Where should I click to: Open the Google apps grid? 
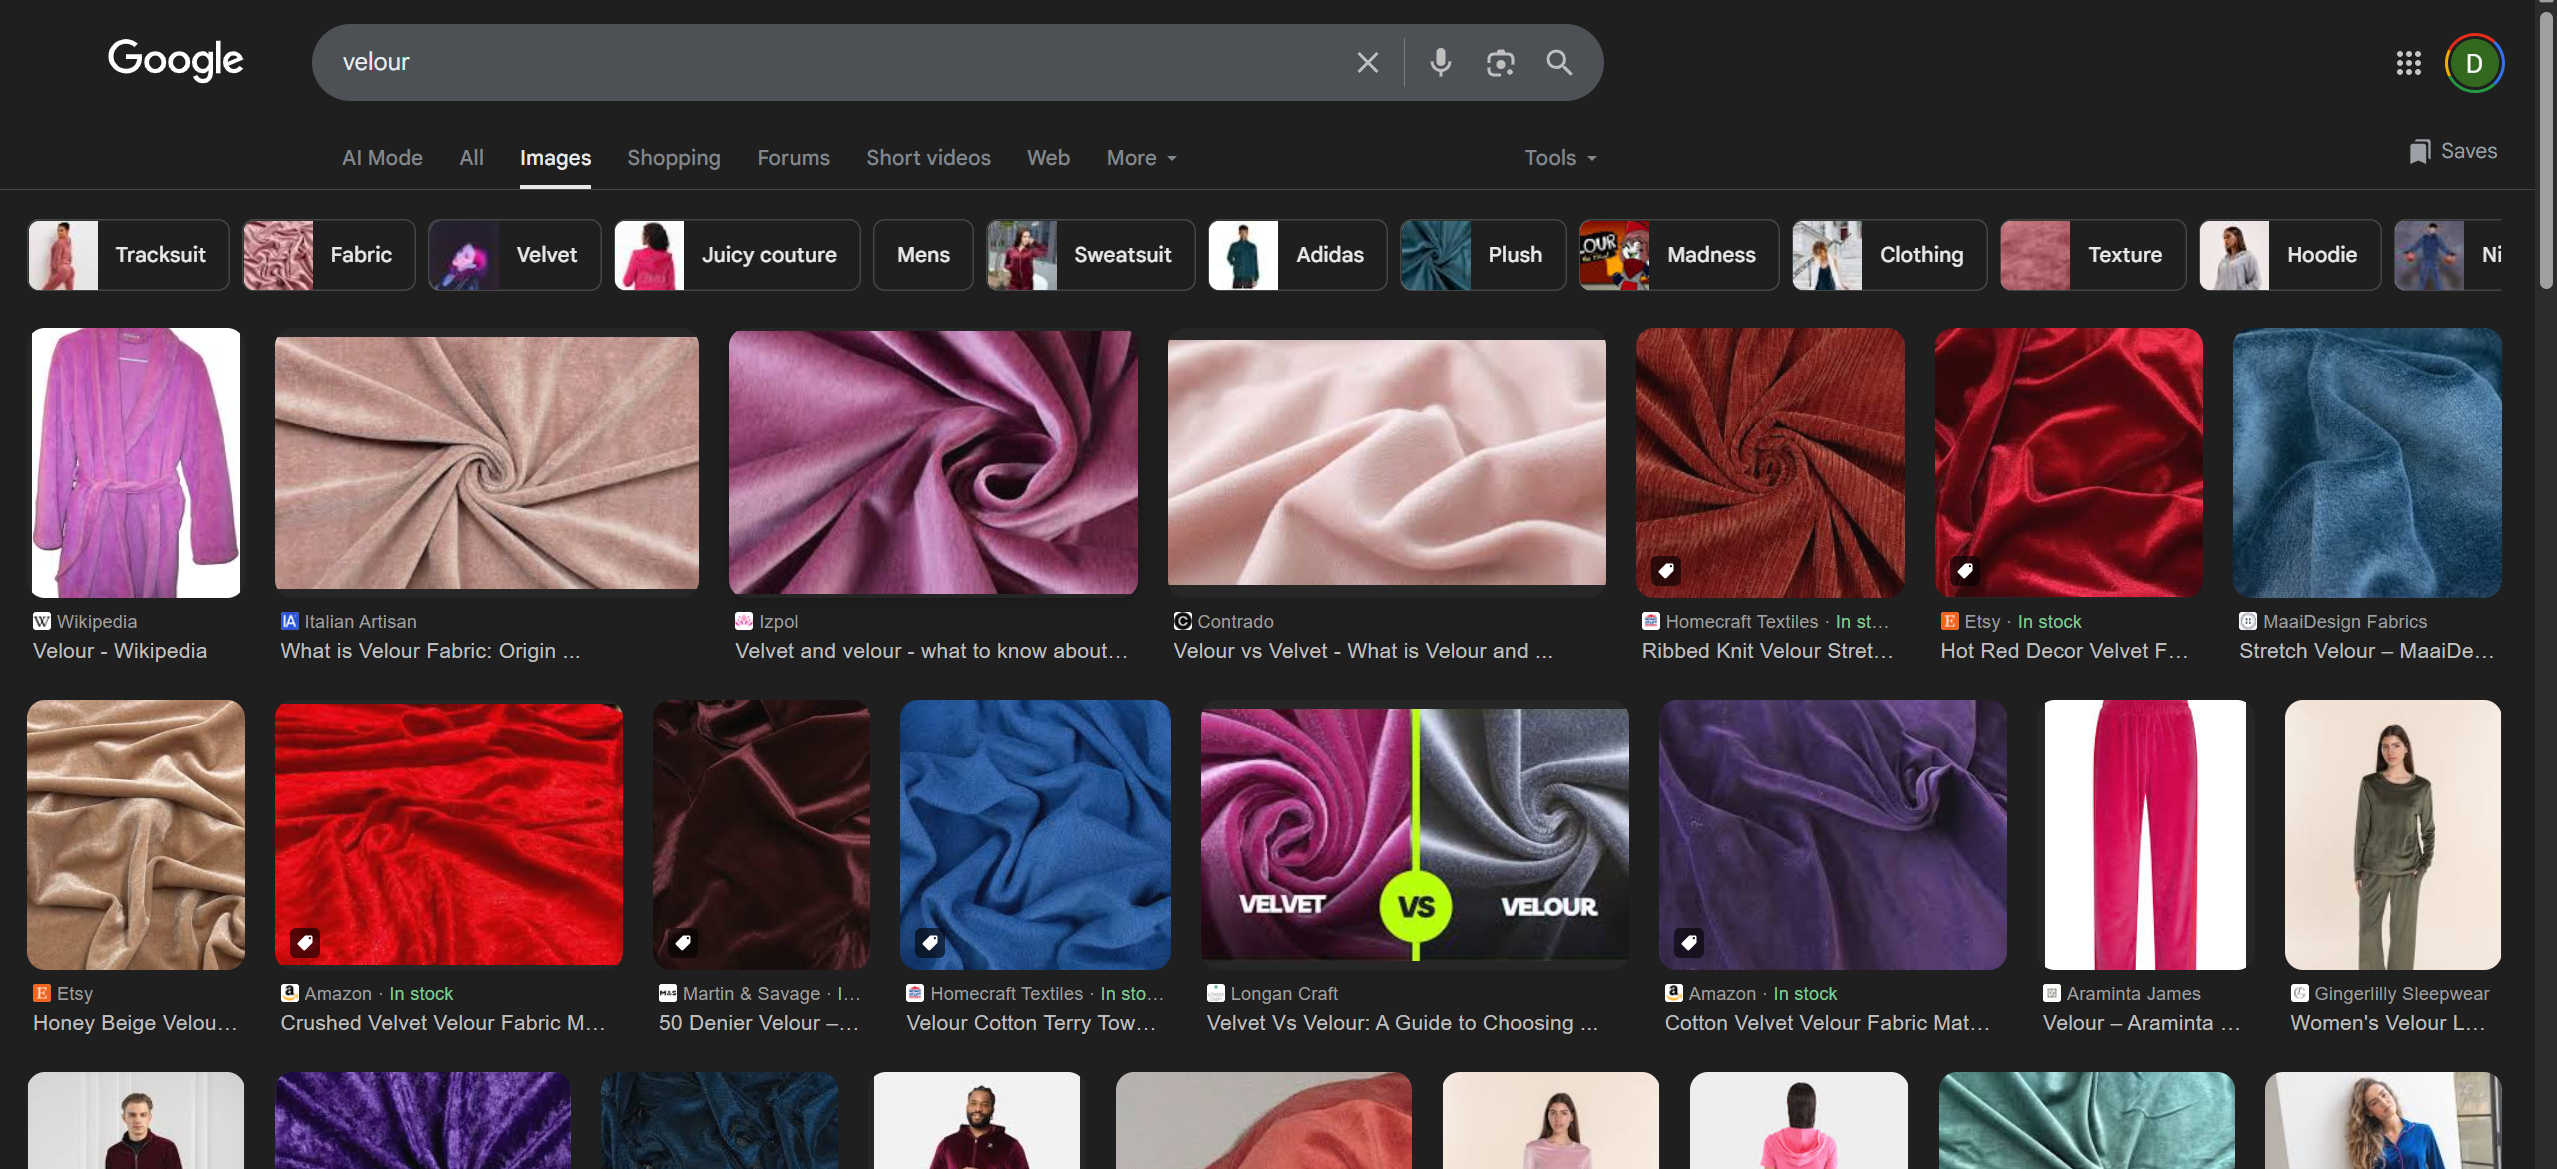2408,63
